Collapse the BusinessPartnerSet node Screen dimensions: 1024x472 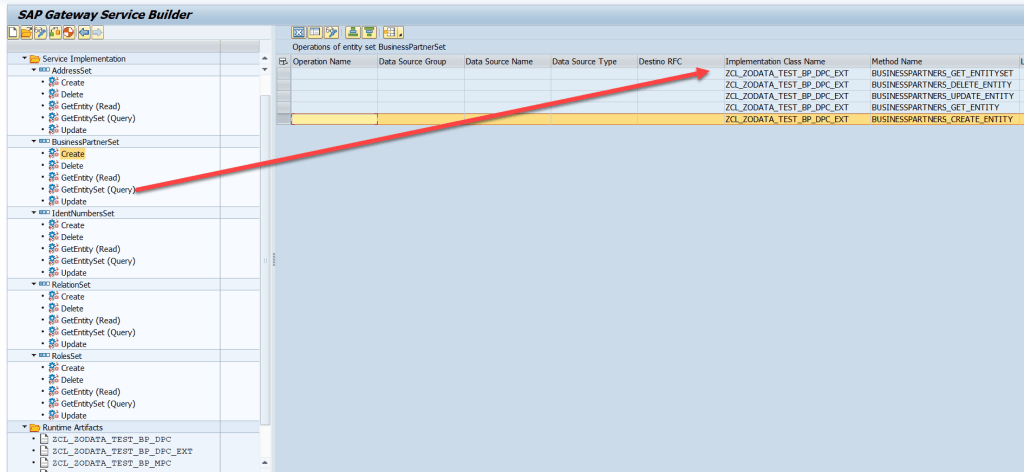pyautogui.click(x=33, y=142)
